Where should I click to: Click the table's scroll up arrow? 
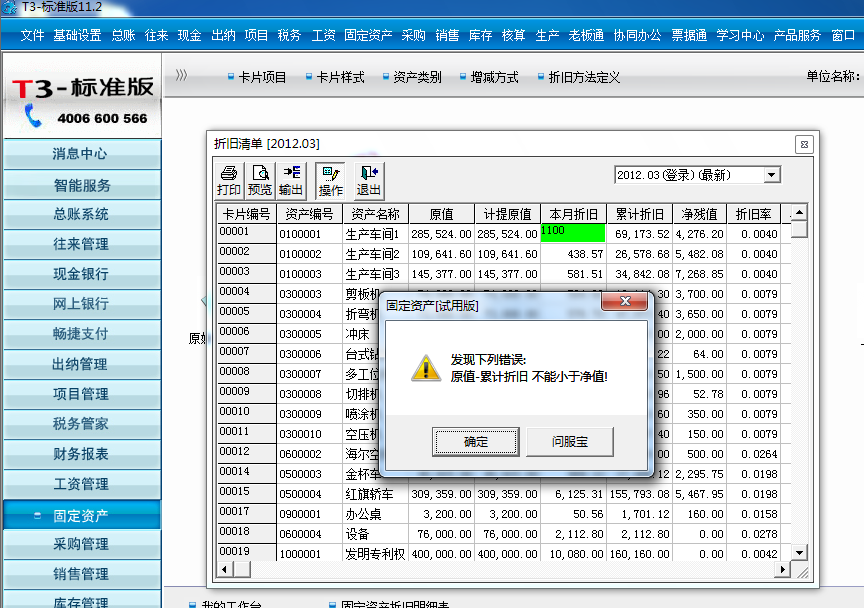point(799,212)
